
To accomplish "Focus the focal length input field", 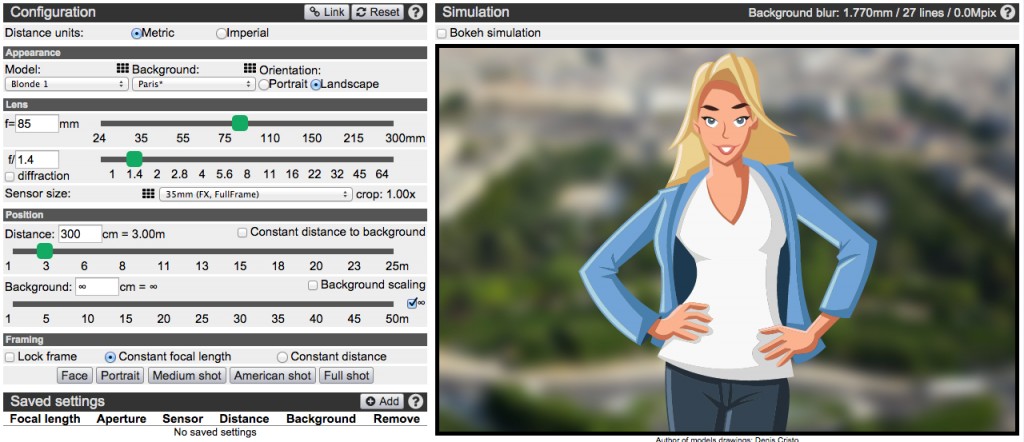I will tap(37, 123).
